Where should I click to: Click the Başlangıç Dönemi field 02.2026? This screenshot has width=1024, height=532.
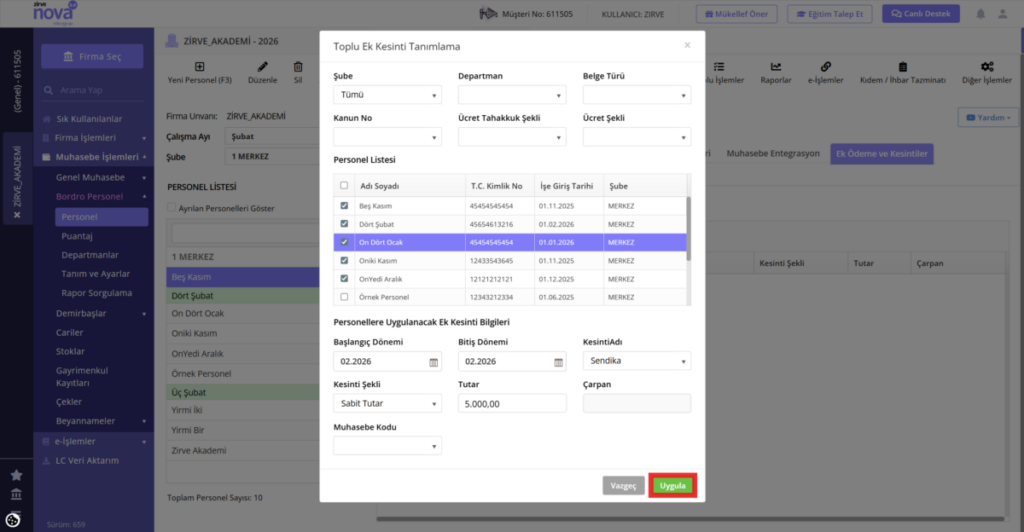point(387,361)
